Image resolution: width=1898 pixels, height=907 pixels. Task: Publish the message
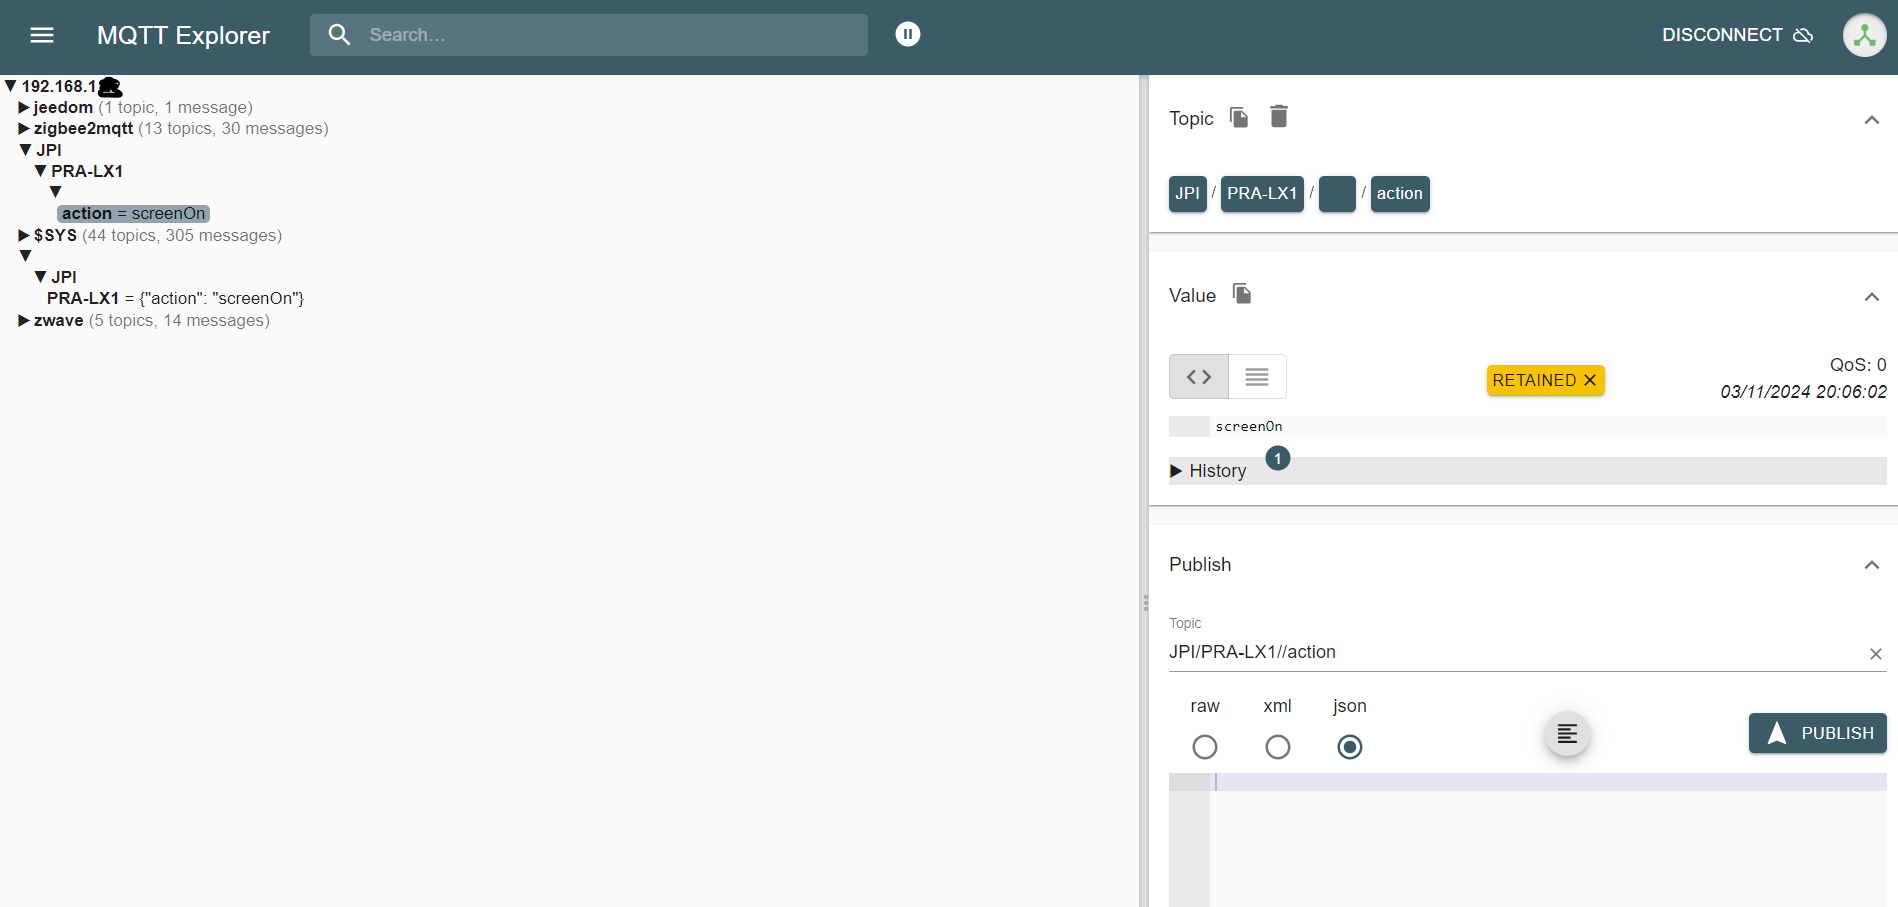coord(1817,733)
